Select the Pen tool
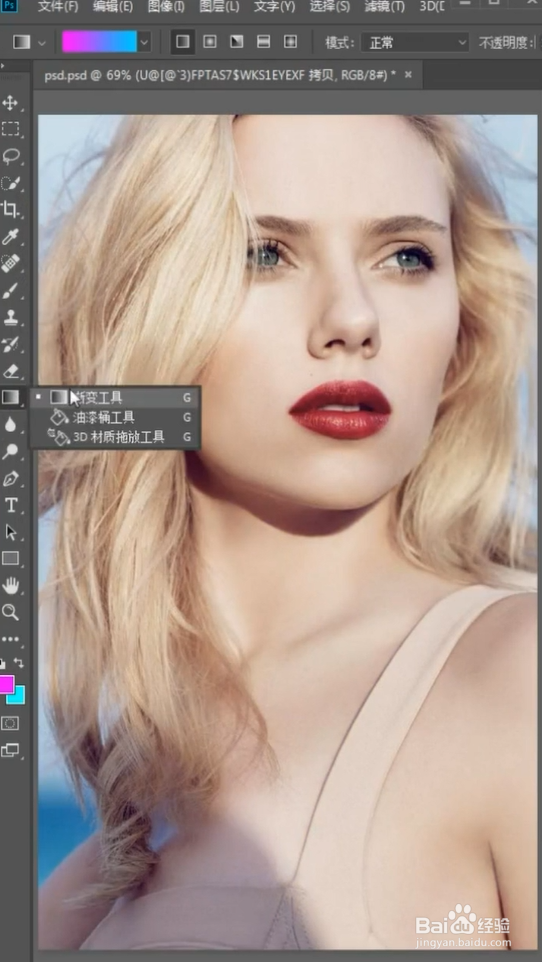The image size is (542, 962). click(x=10, y=479)
